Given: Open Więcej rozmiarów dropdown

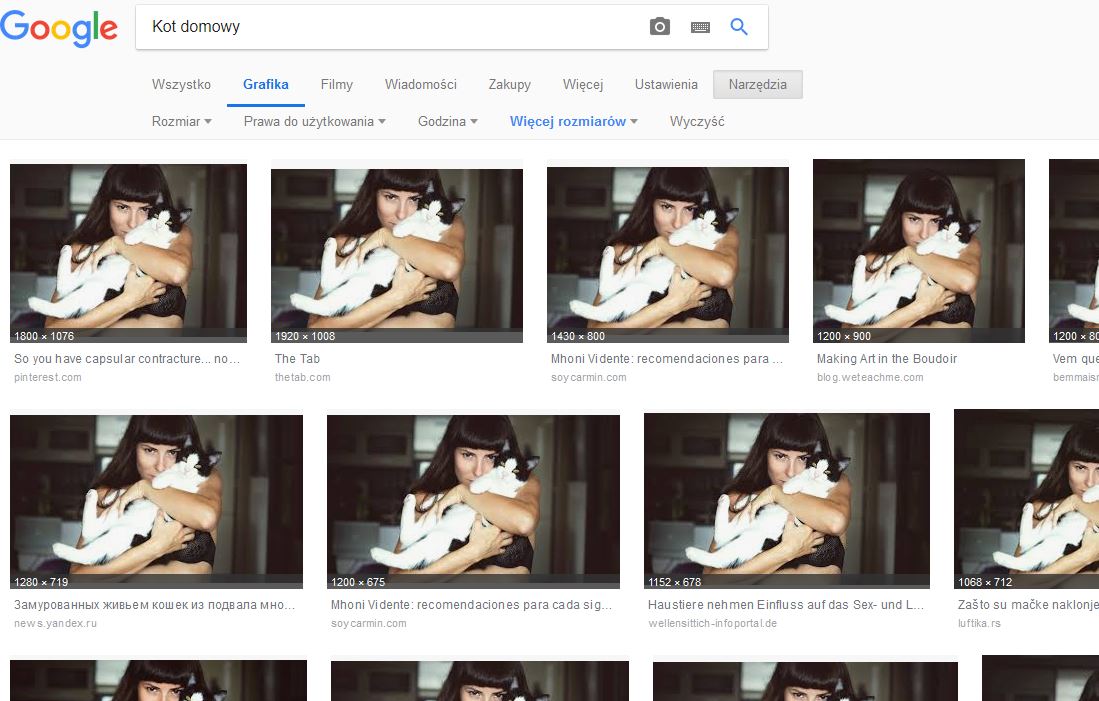Looking at the screenshot, I should (x=573, y=121).
